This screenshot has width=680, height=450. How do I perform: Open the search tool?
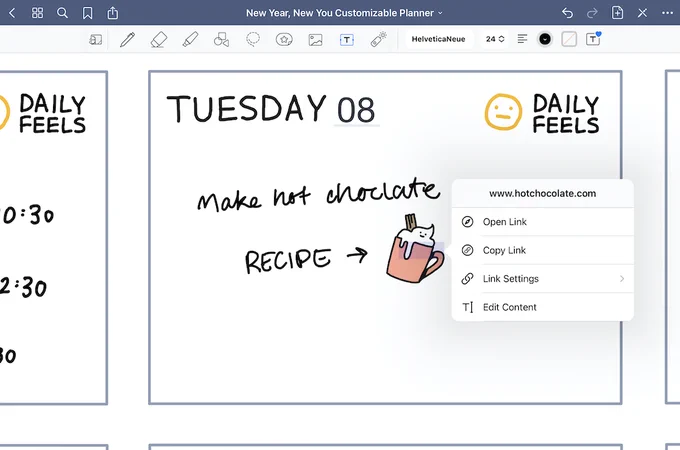(62, 13)
